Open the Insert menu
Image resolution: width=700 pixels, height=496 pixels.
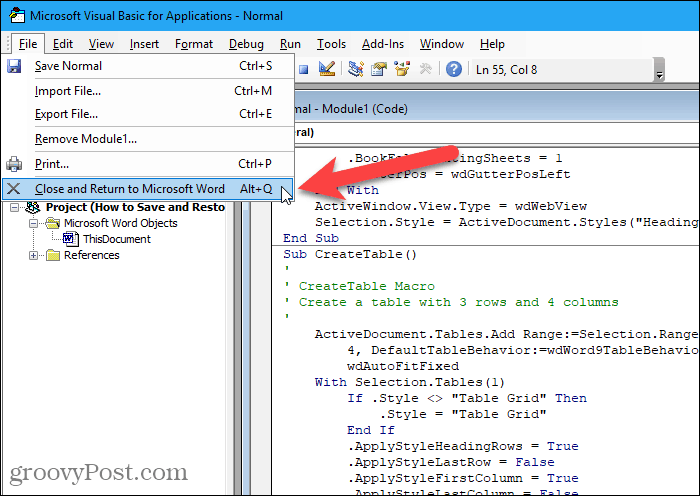(x=144, y=44)
